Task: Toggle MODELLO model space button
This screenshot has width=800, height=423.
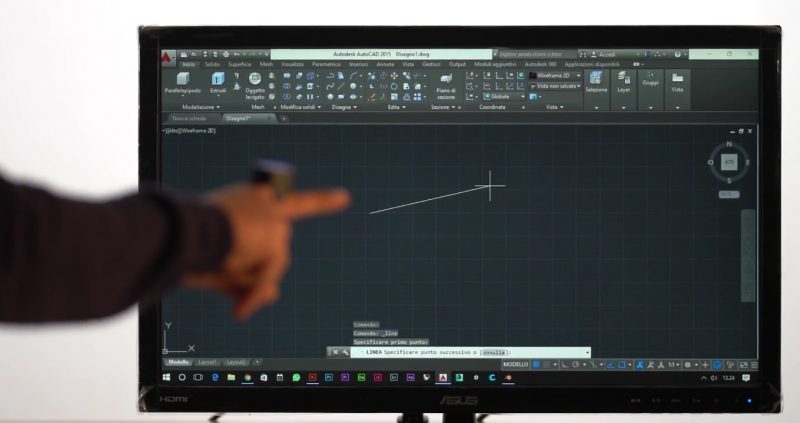Action: point(515,365)
